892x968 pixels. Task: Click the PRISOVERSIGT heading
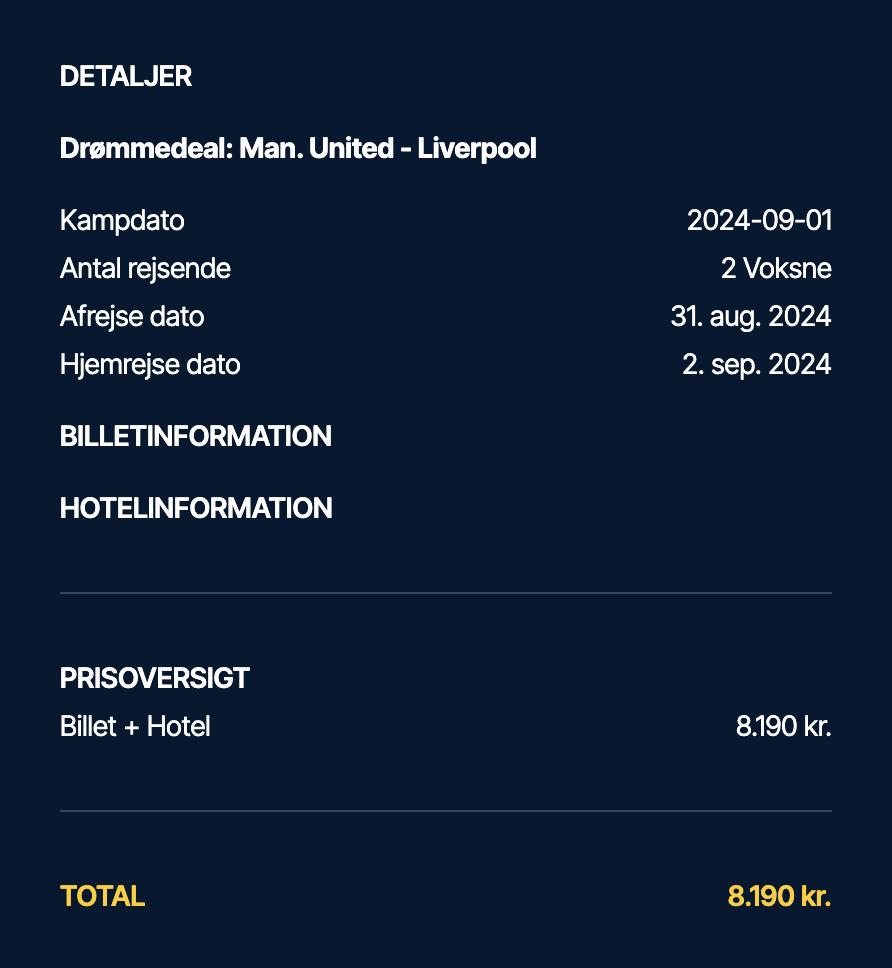pyautogui.click(x=154, y=678)
